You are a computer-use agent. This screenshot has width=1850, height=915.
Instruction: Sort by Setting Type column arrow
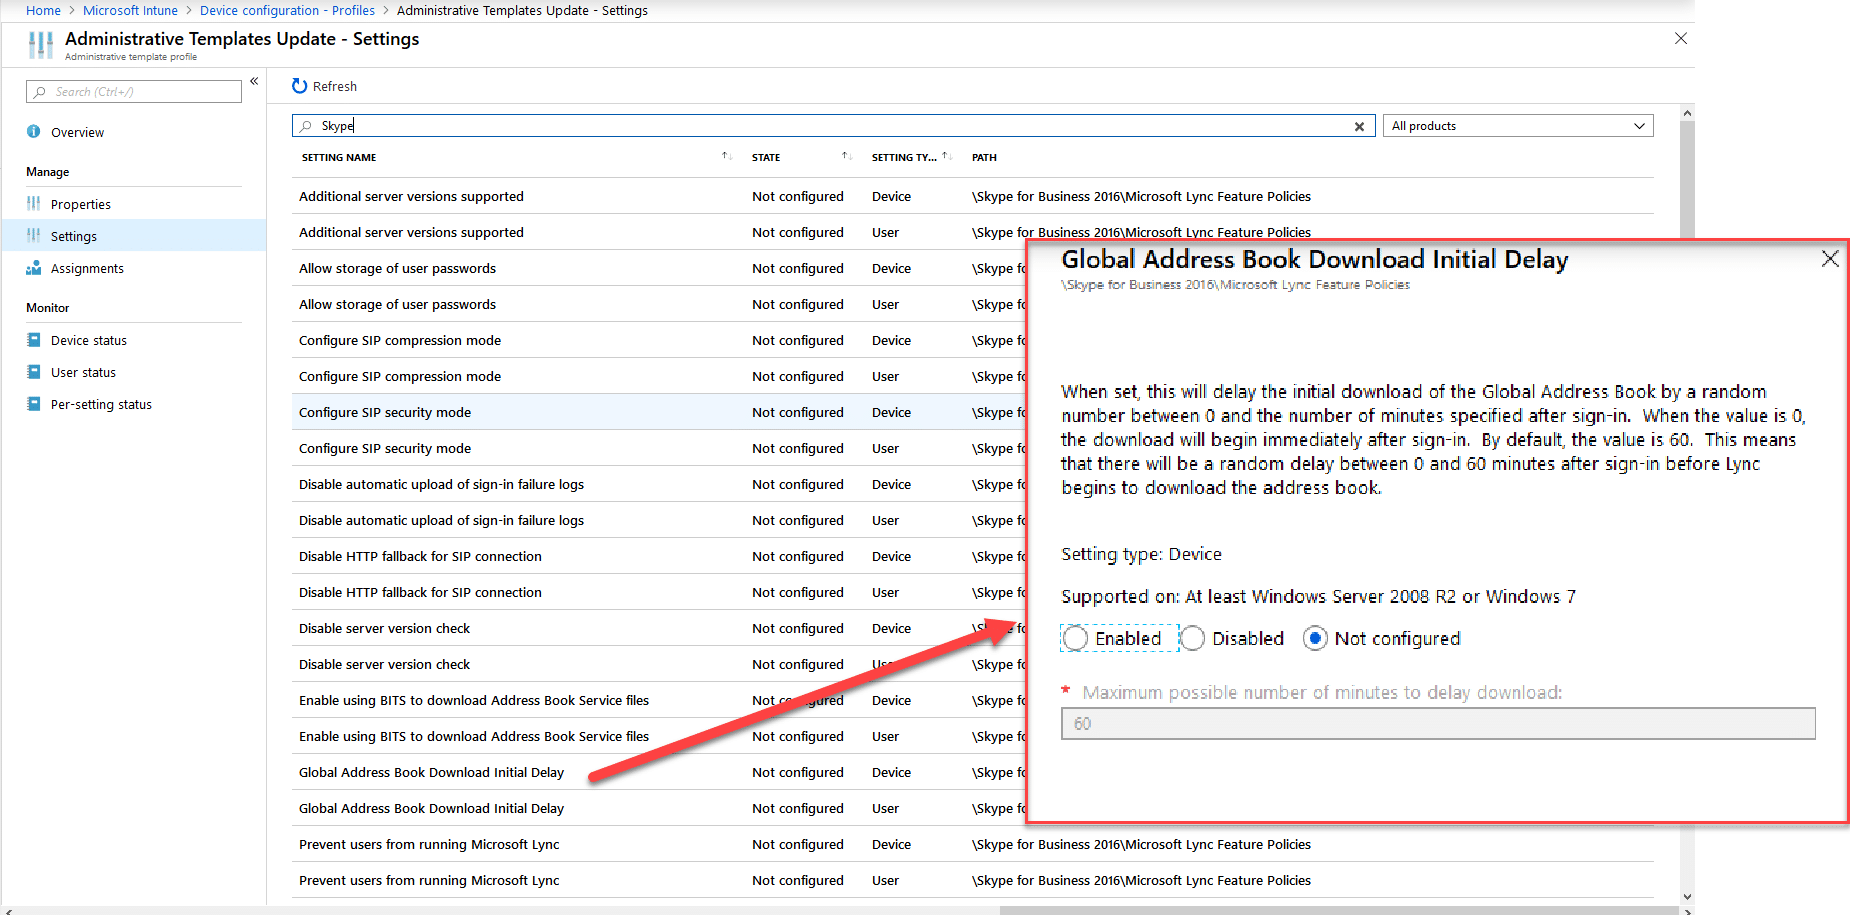click(946, 156)
